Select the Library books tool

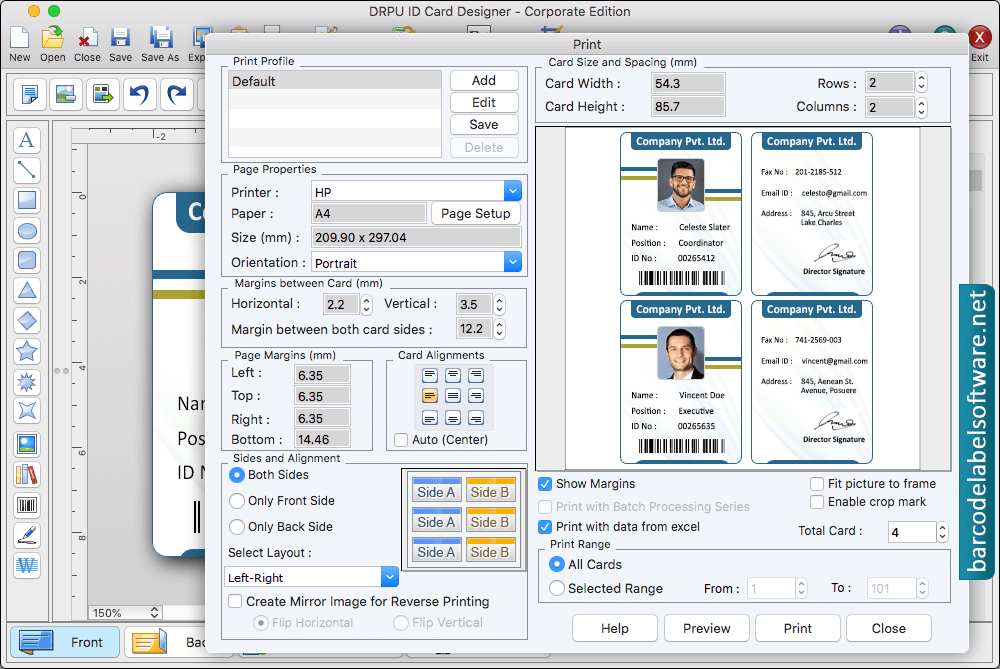[27, 474]
